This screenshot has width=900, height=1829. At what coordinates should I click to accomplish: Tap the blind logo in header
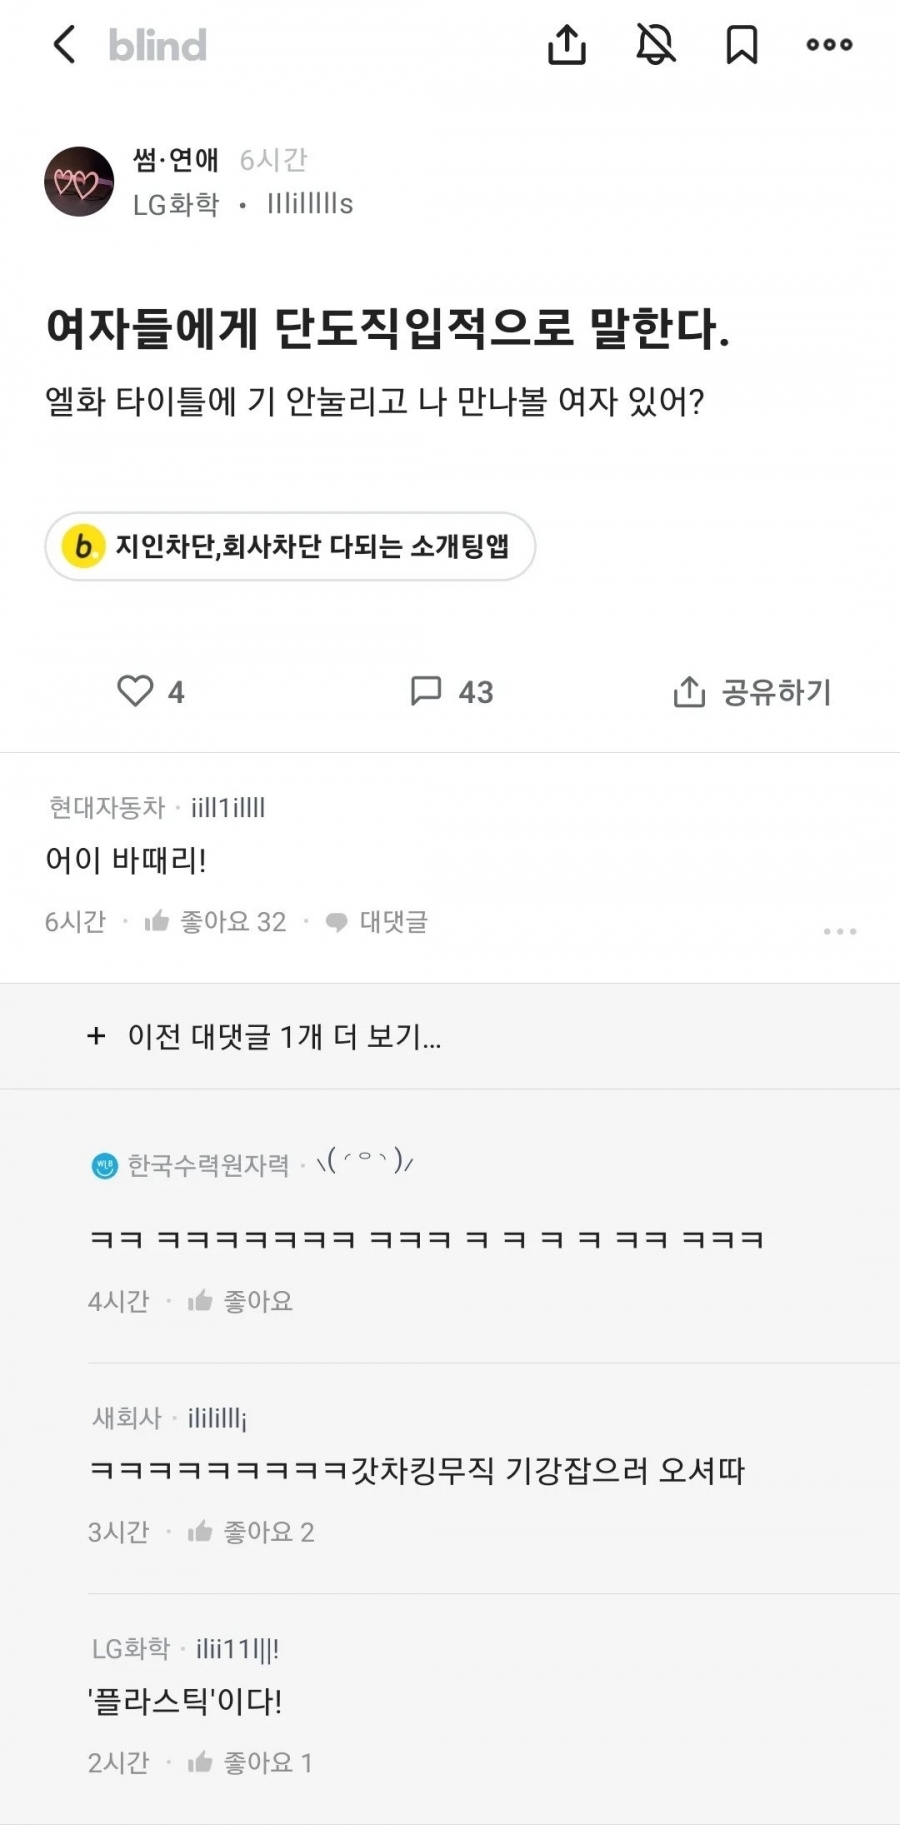pos(158,45)
